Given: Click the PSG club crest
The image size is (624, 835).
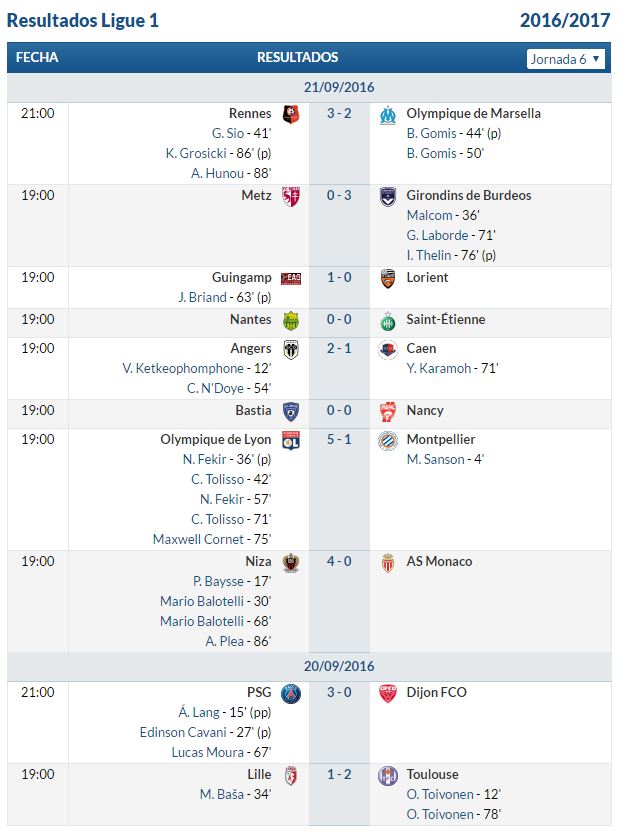Looking at the screenshot, I should pos(291,693).
